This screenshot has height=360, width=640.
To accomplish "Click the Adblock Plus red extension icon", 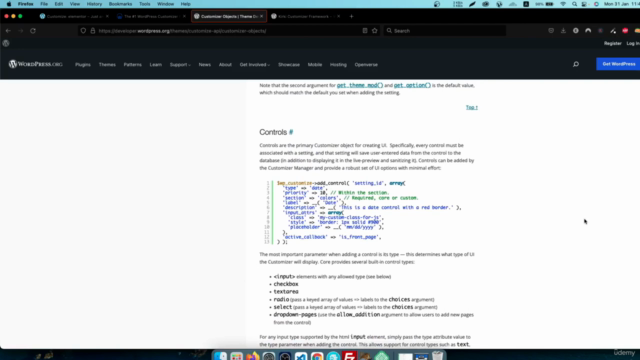I will click(625, 31).
